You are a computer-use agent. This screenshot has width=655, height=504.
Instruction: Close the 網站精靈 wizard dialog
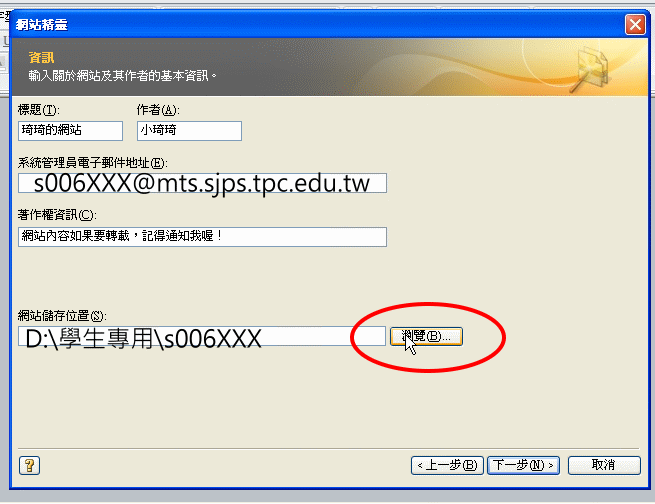tap(635, 25)
